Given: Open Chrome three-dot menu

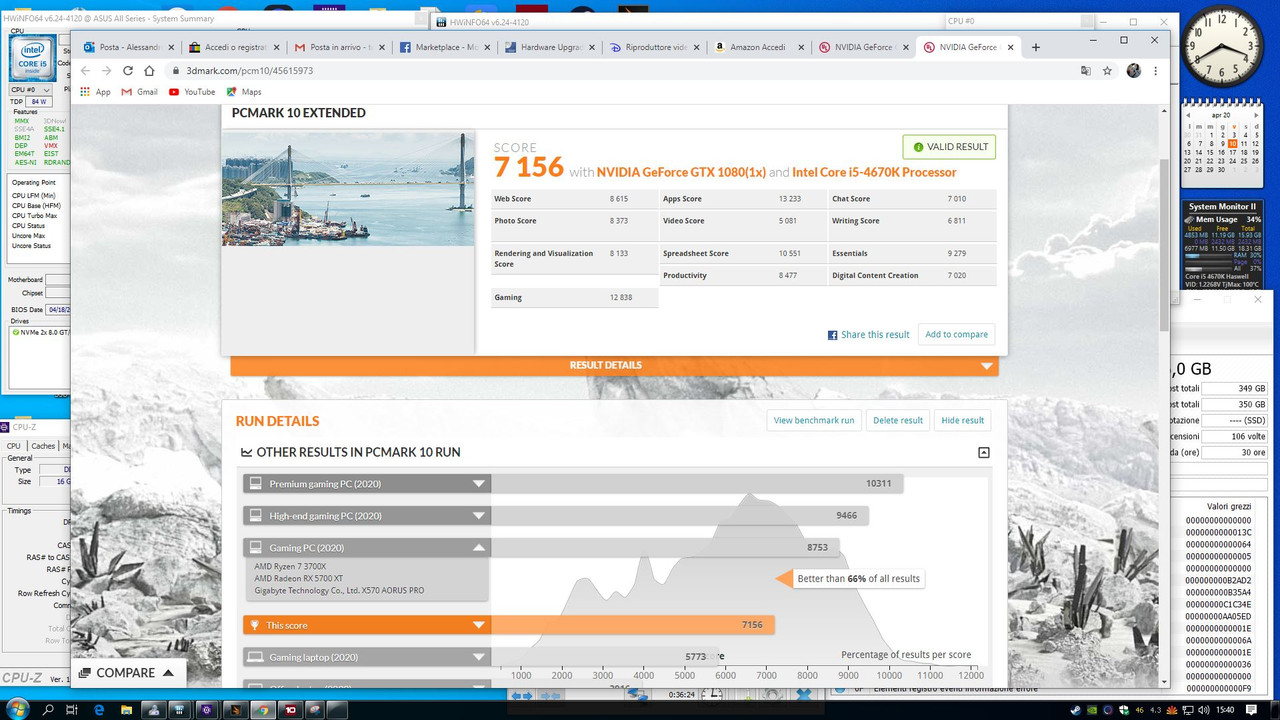Looking at the screenshot, I should [1156, 71].
